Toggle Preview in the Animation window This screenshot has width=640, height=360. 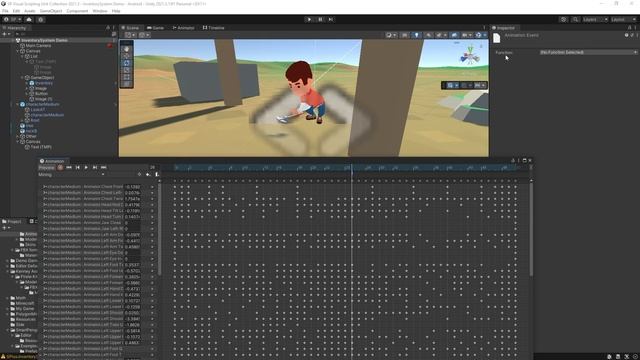coord(47,167)
